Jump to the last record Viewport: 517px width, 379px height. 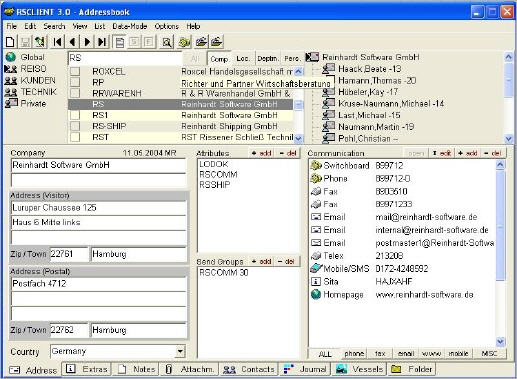[102, 42]
